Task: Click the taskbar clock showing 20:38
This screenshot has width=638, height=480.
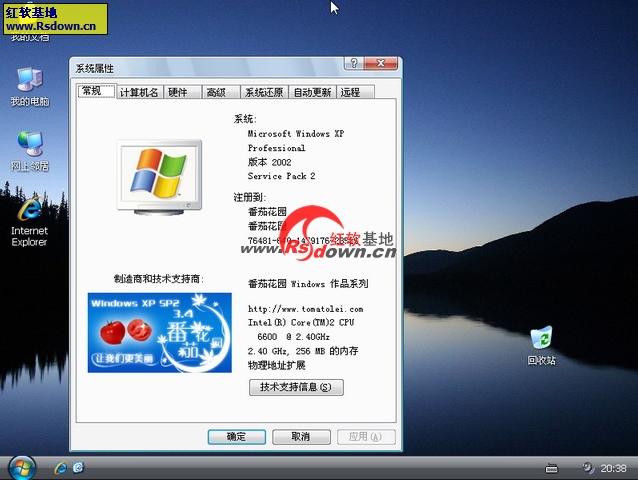Action: tap(613, 469)
